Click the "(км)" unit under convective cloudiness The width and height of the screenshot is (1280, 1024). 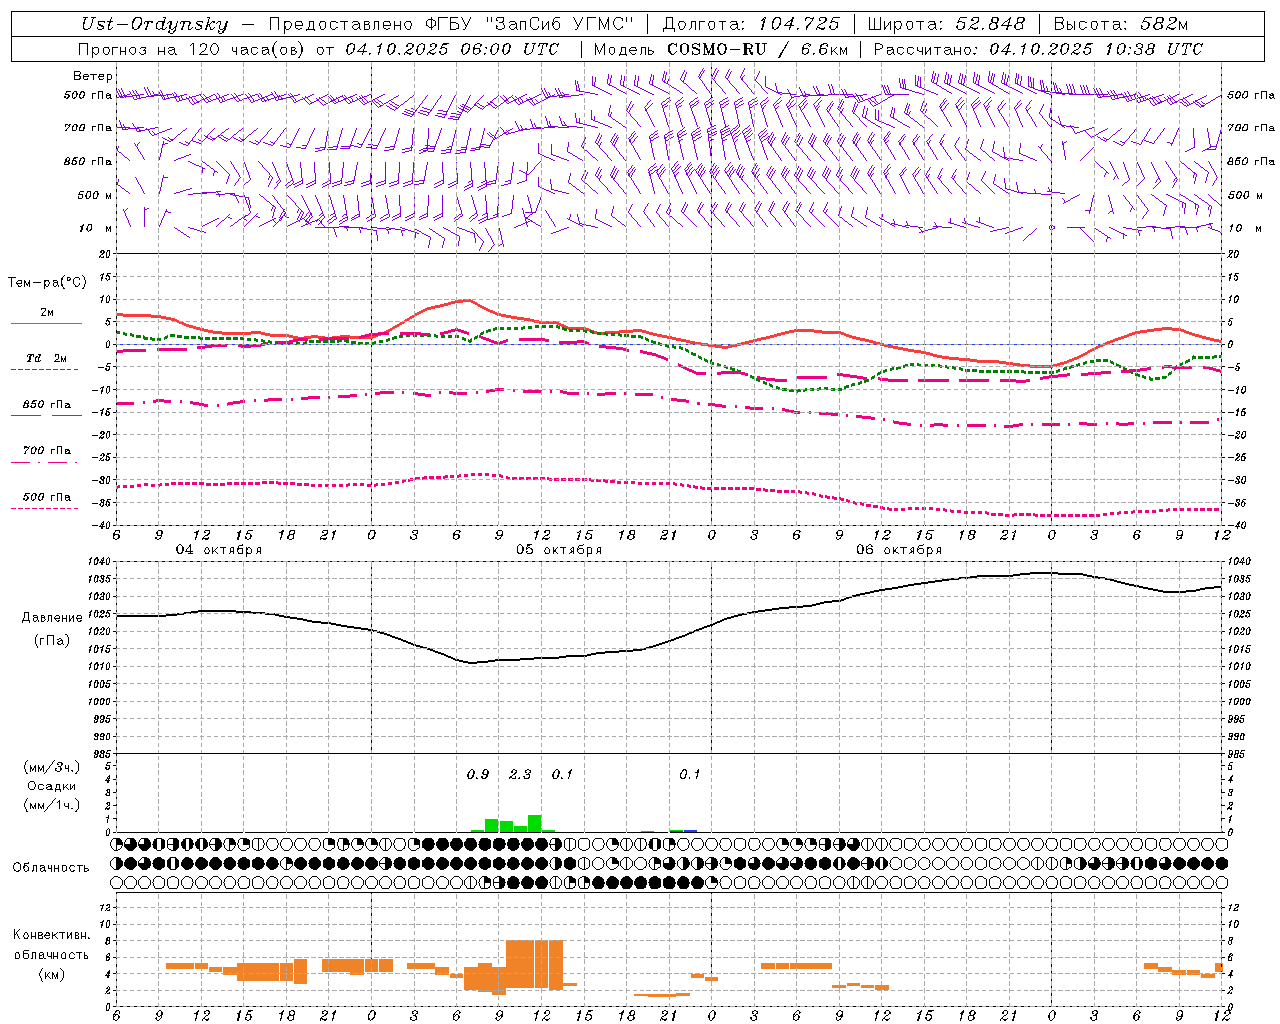click(51, 974)
